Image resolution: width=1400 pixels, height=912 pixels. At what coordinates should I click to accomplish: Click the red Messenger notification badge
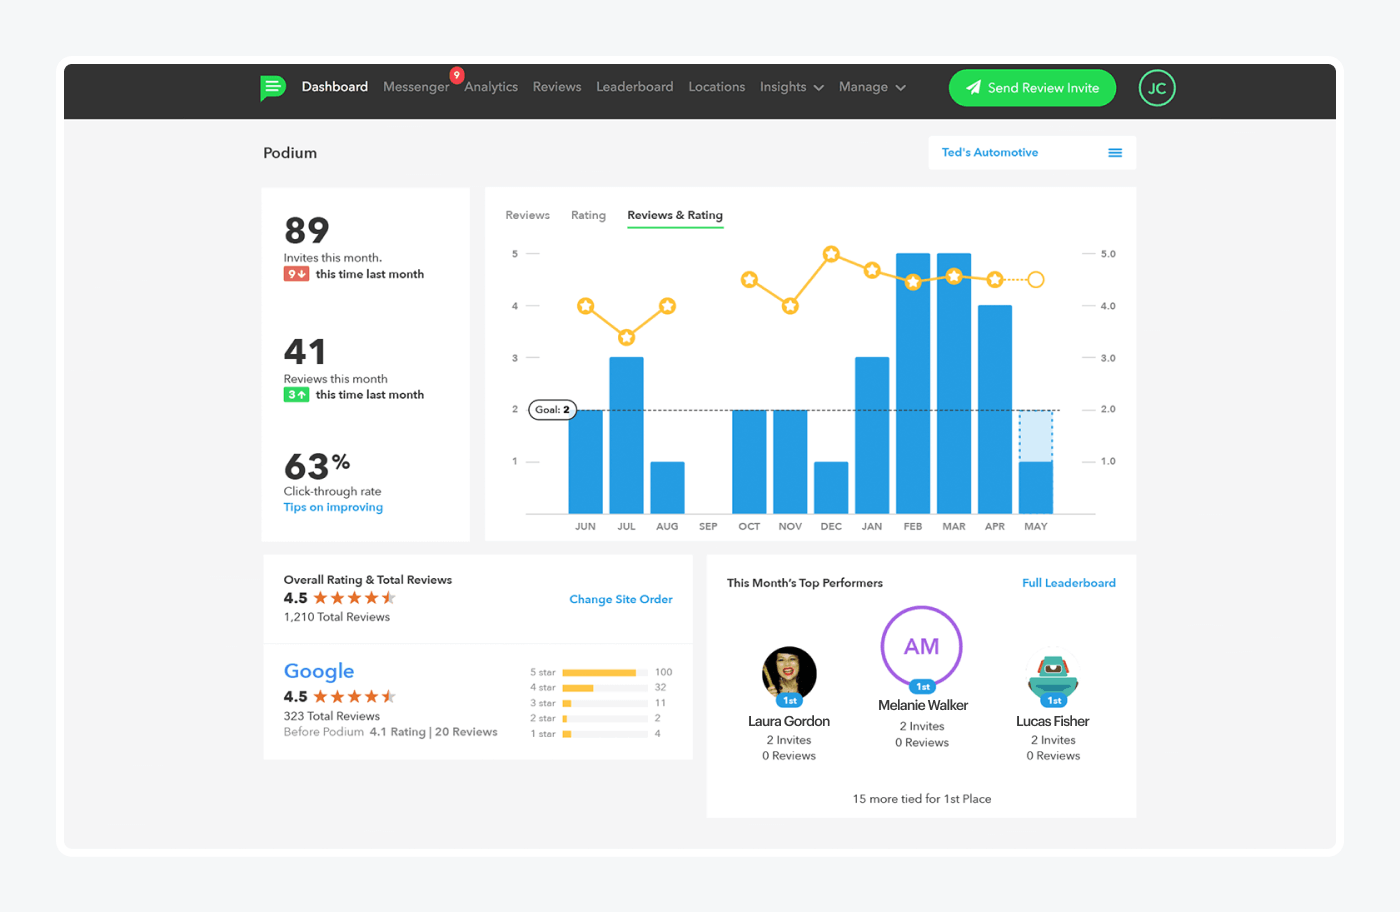tap(457, 75)
